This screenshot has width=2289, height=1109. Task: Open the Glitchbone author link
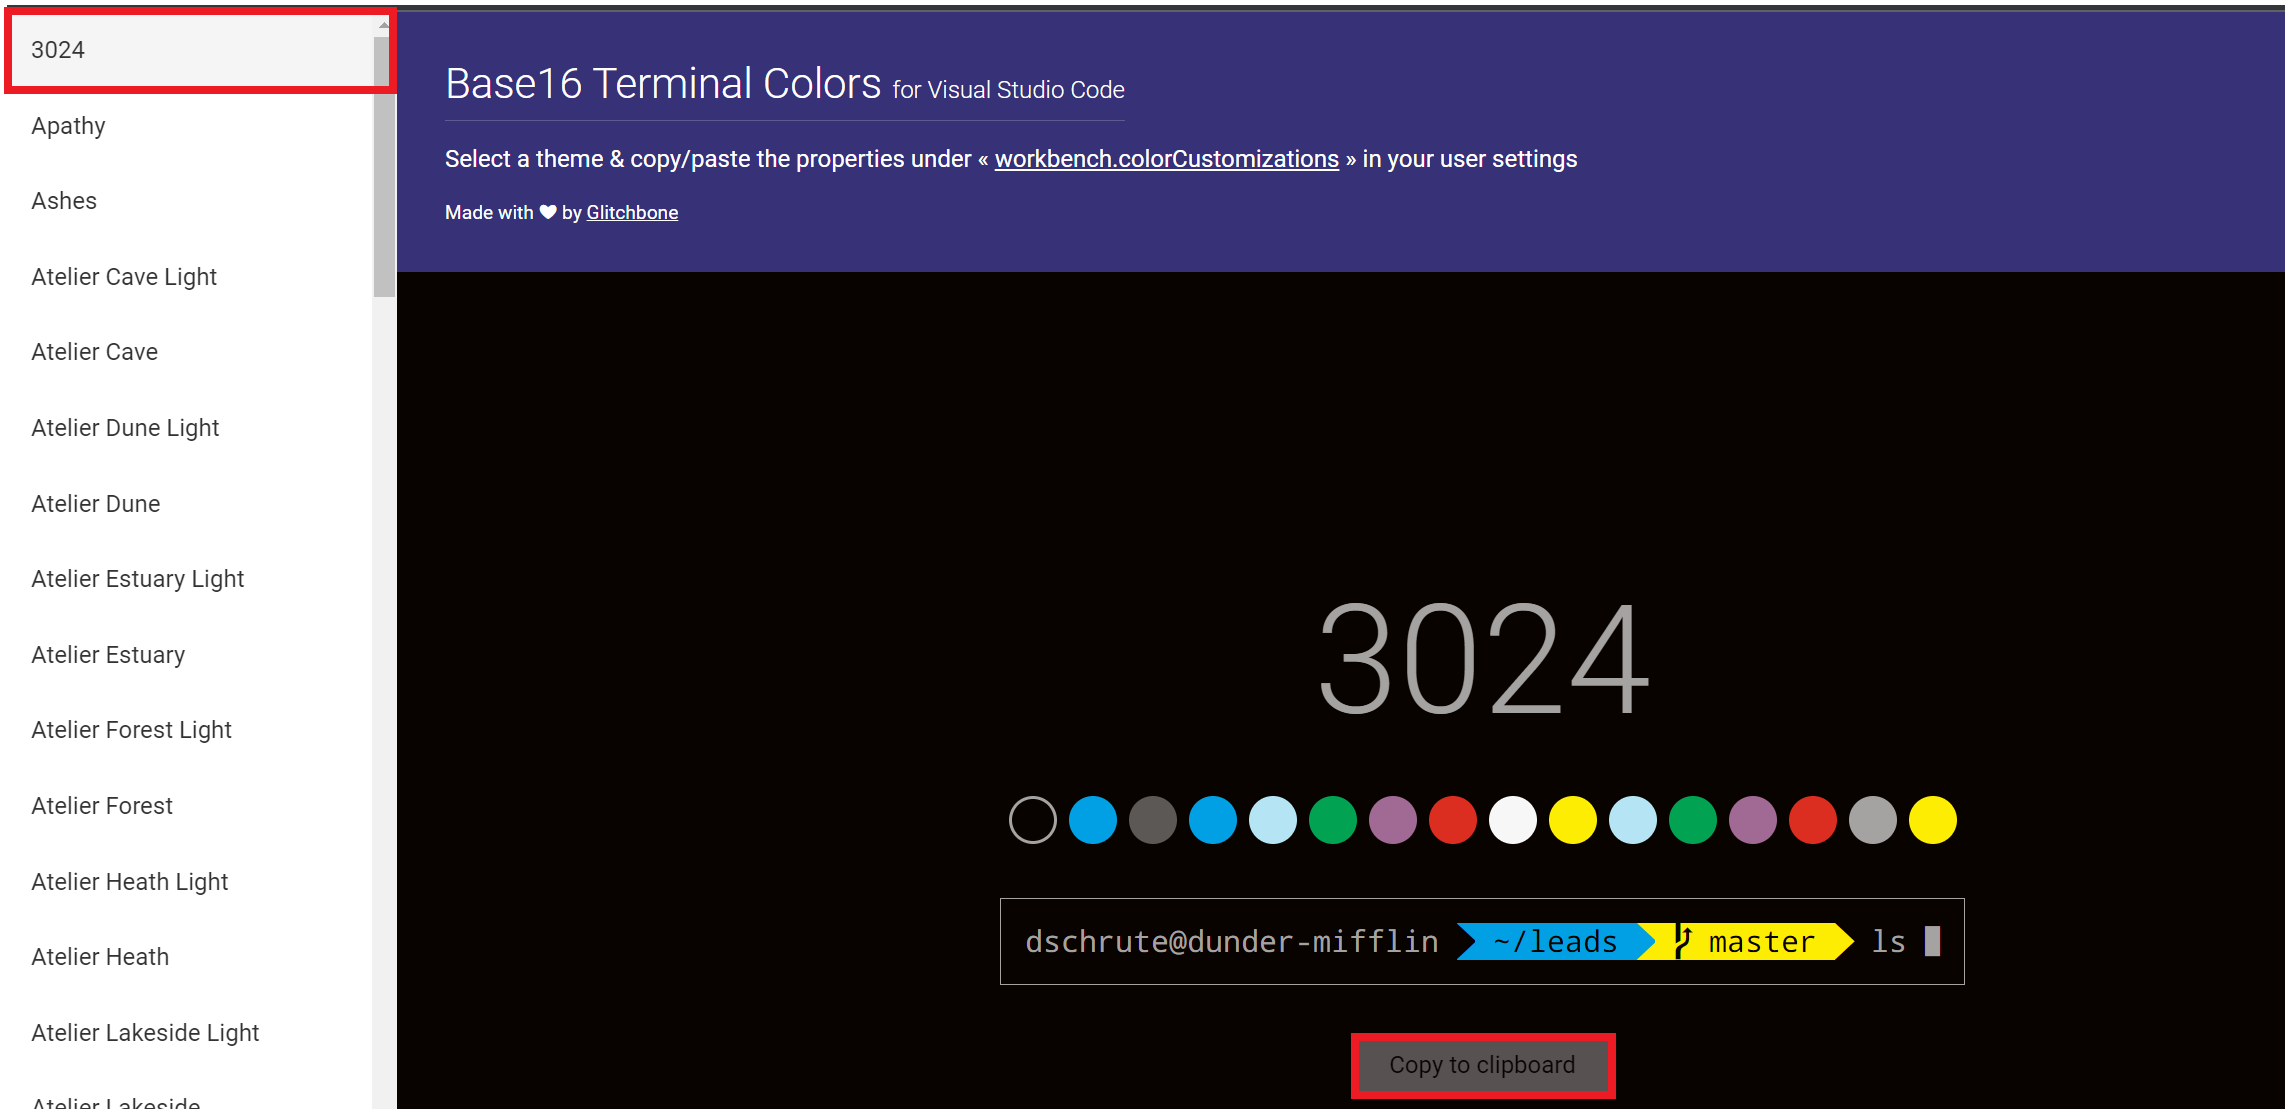[x=632, y=212]
